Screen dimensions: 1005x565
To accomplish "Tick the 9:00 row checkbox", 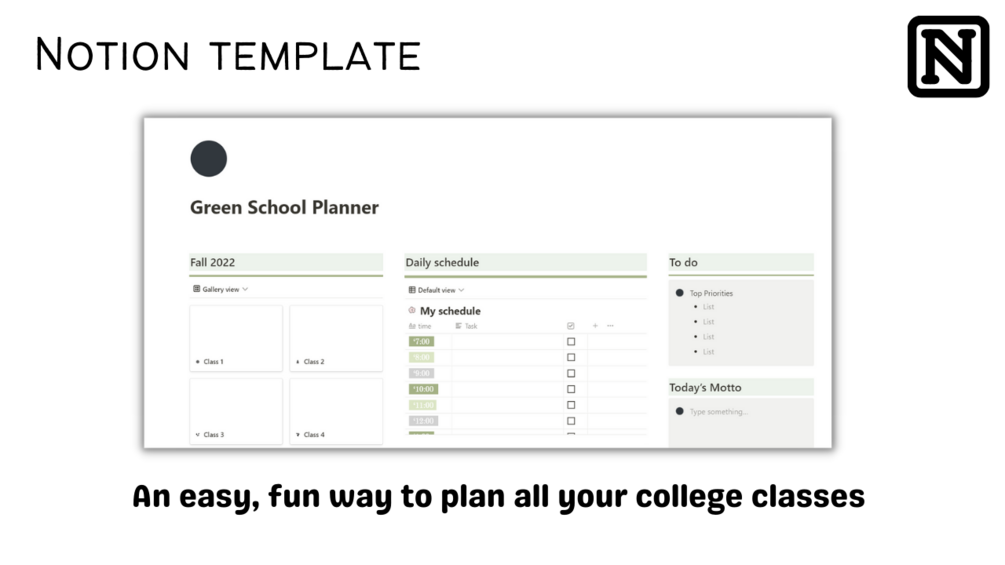I will click(x=571, y=373).
